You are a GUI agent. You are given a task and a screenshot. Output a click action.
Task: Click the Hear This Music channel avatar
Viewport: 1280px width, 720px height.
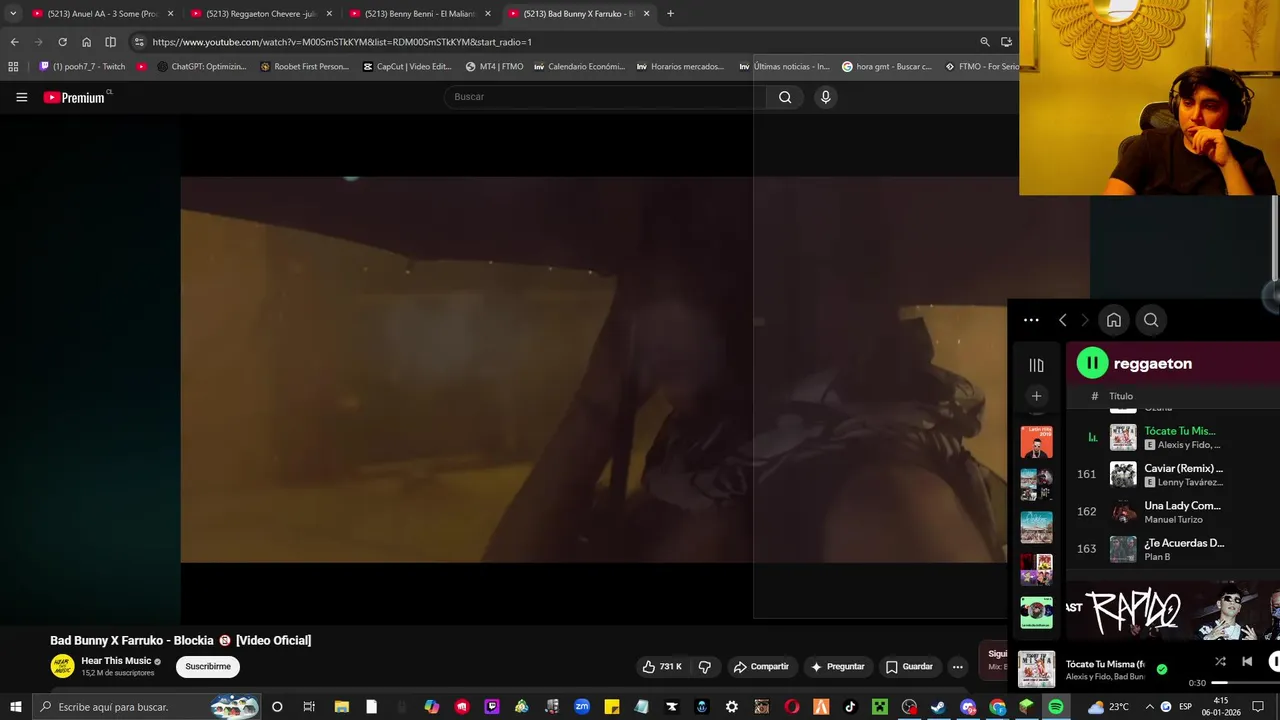[62, 666]
